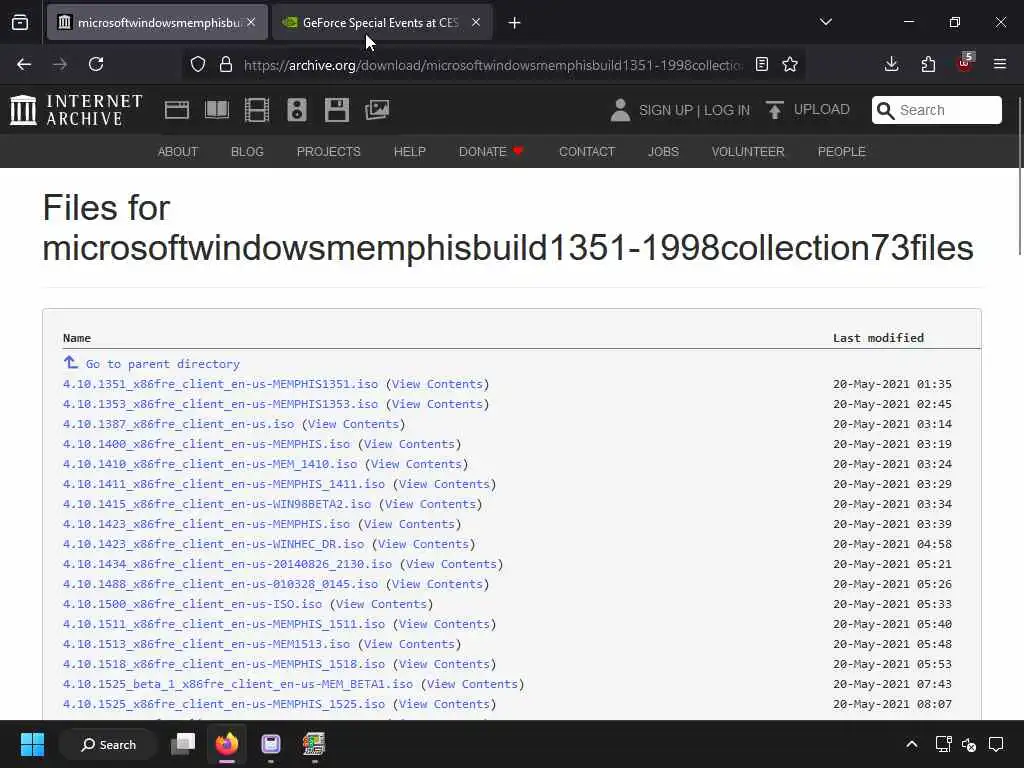The image size is (1024, 768).
Task: View Contents of MEMPHIS_1525.iso
Action: [444, 704]
